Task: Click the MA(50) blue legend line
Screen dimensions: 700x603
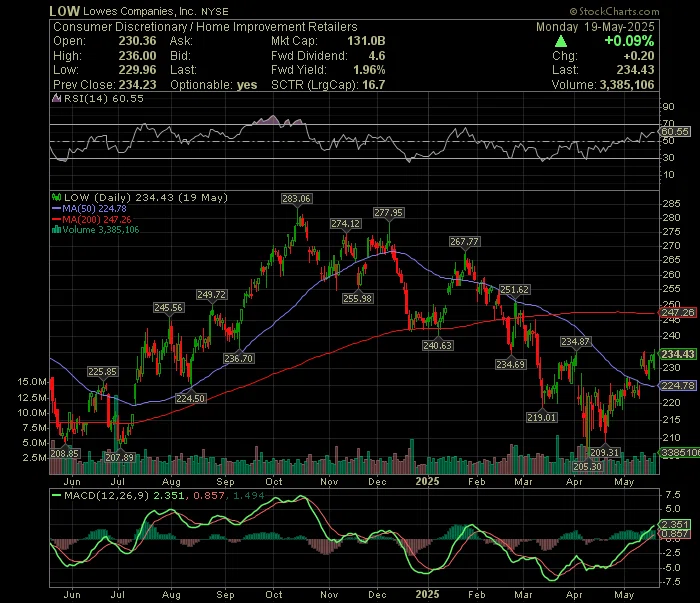Action: (x=56, y=208)
